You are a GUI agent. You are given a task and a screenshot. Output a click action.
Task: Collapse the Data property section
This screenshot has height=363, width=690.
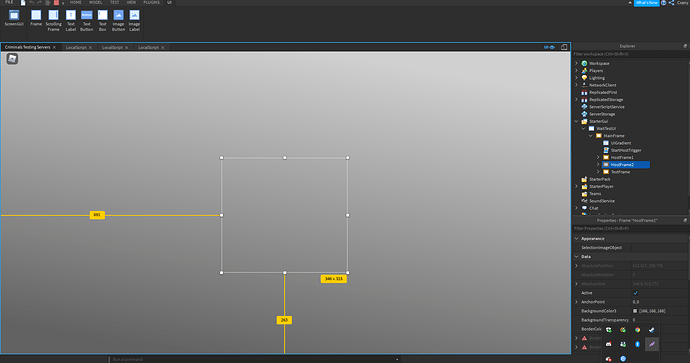point(577,257)
